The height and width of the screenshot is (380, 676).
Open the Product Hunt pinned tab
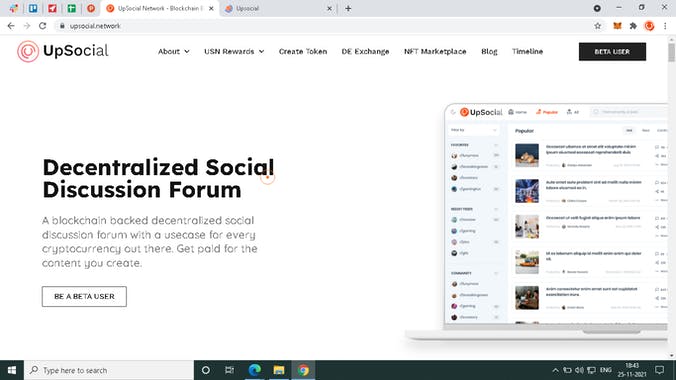click(x=91, y=8)
